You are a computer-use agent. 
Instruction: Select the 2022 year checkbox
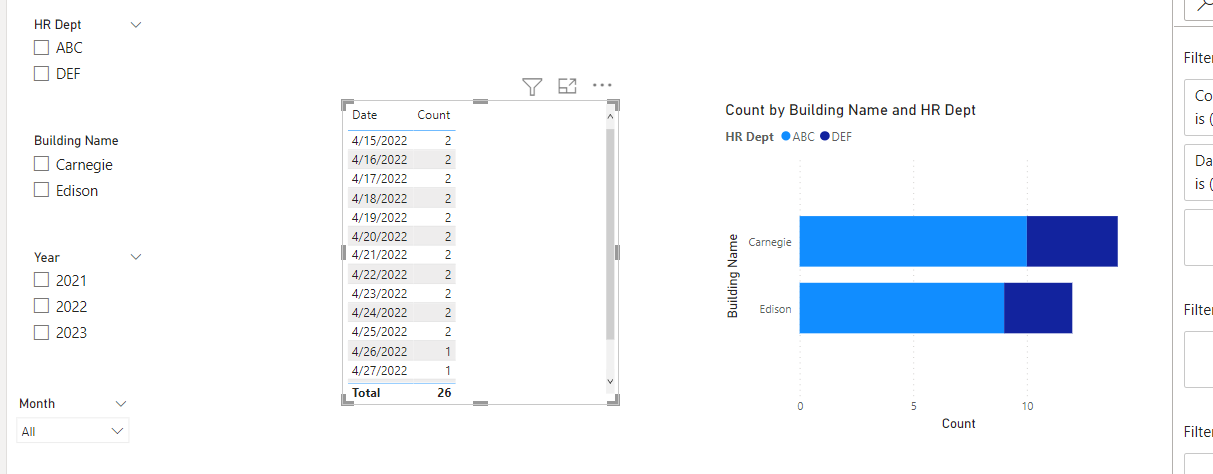(41, 306)
